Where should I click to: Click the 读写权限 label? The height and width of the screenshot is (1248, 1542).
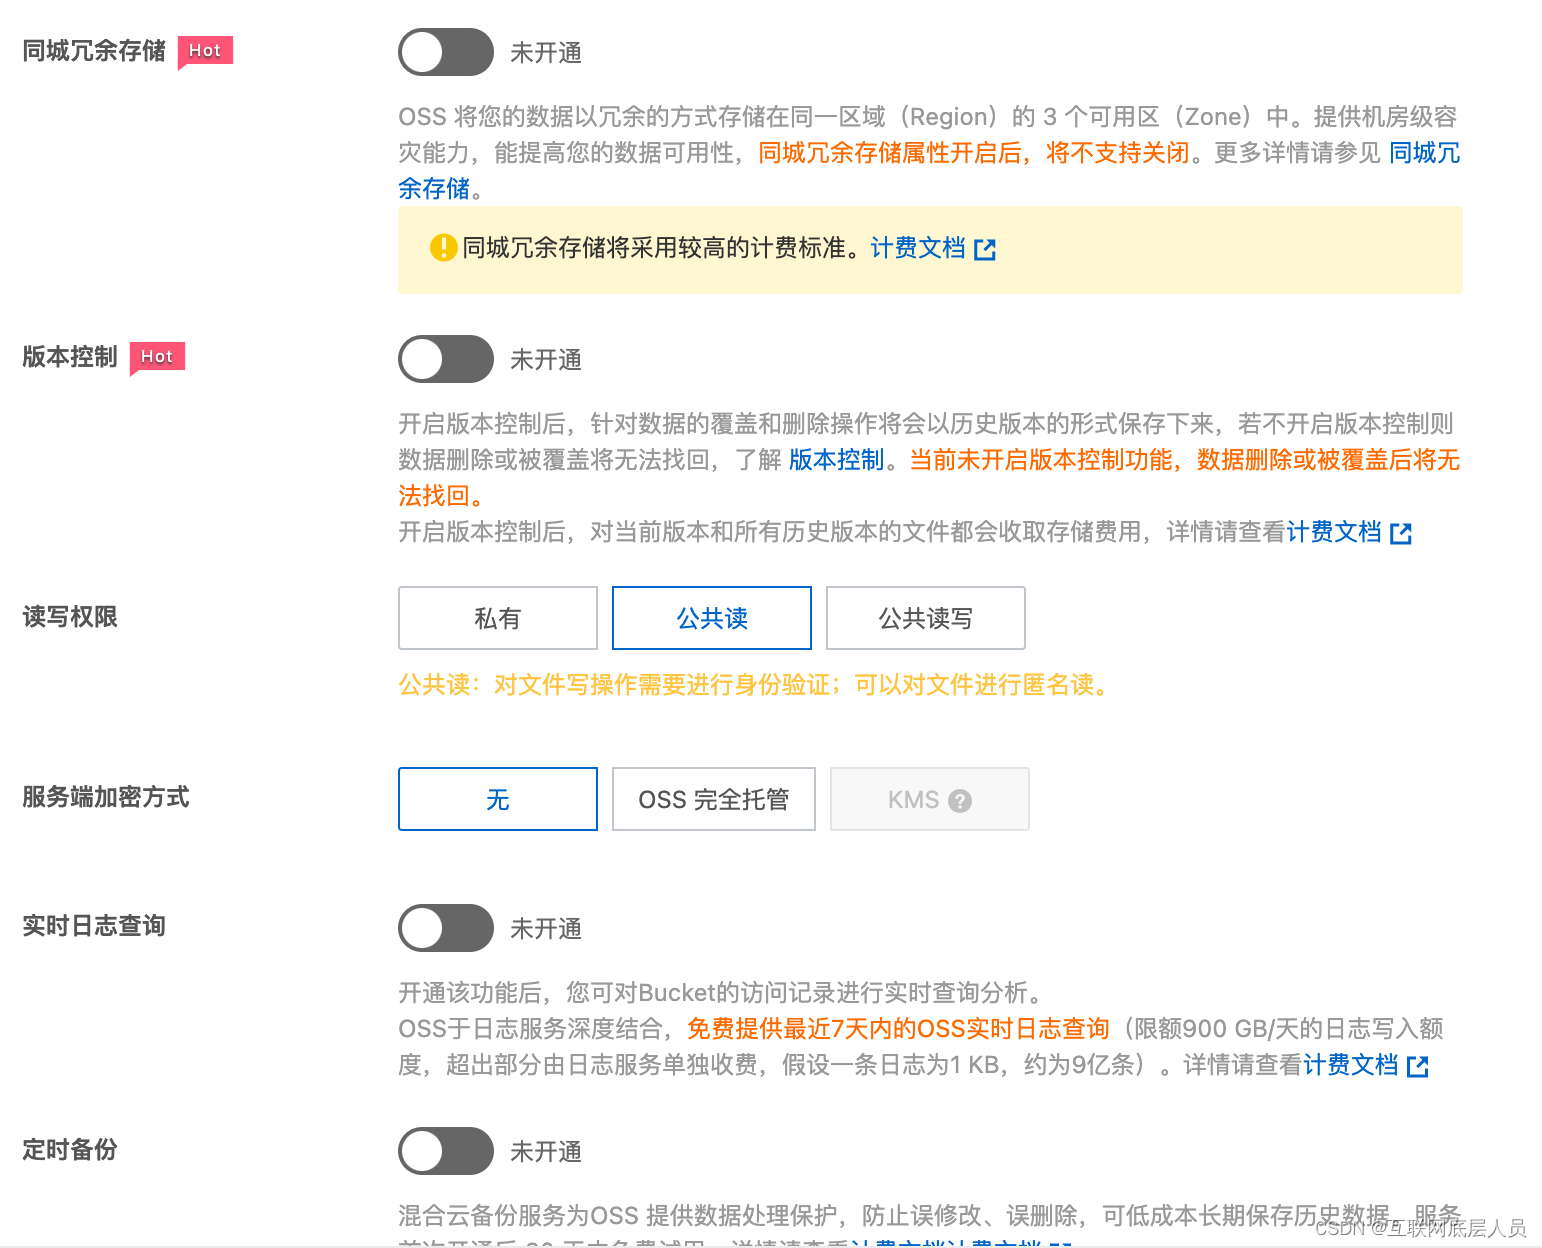point(70,617)
